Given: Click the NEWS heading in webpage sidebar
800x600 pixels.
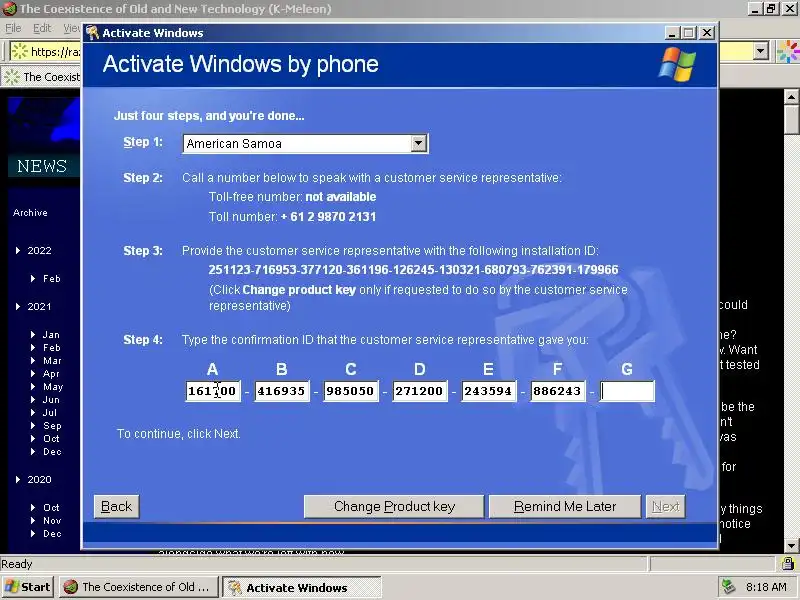Looking at the screenshot, I should pos(42,166).
